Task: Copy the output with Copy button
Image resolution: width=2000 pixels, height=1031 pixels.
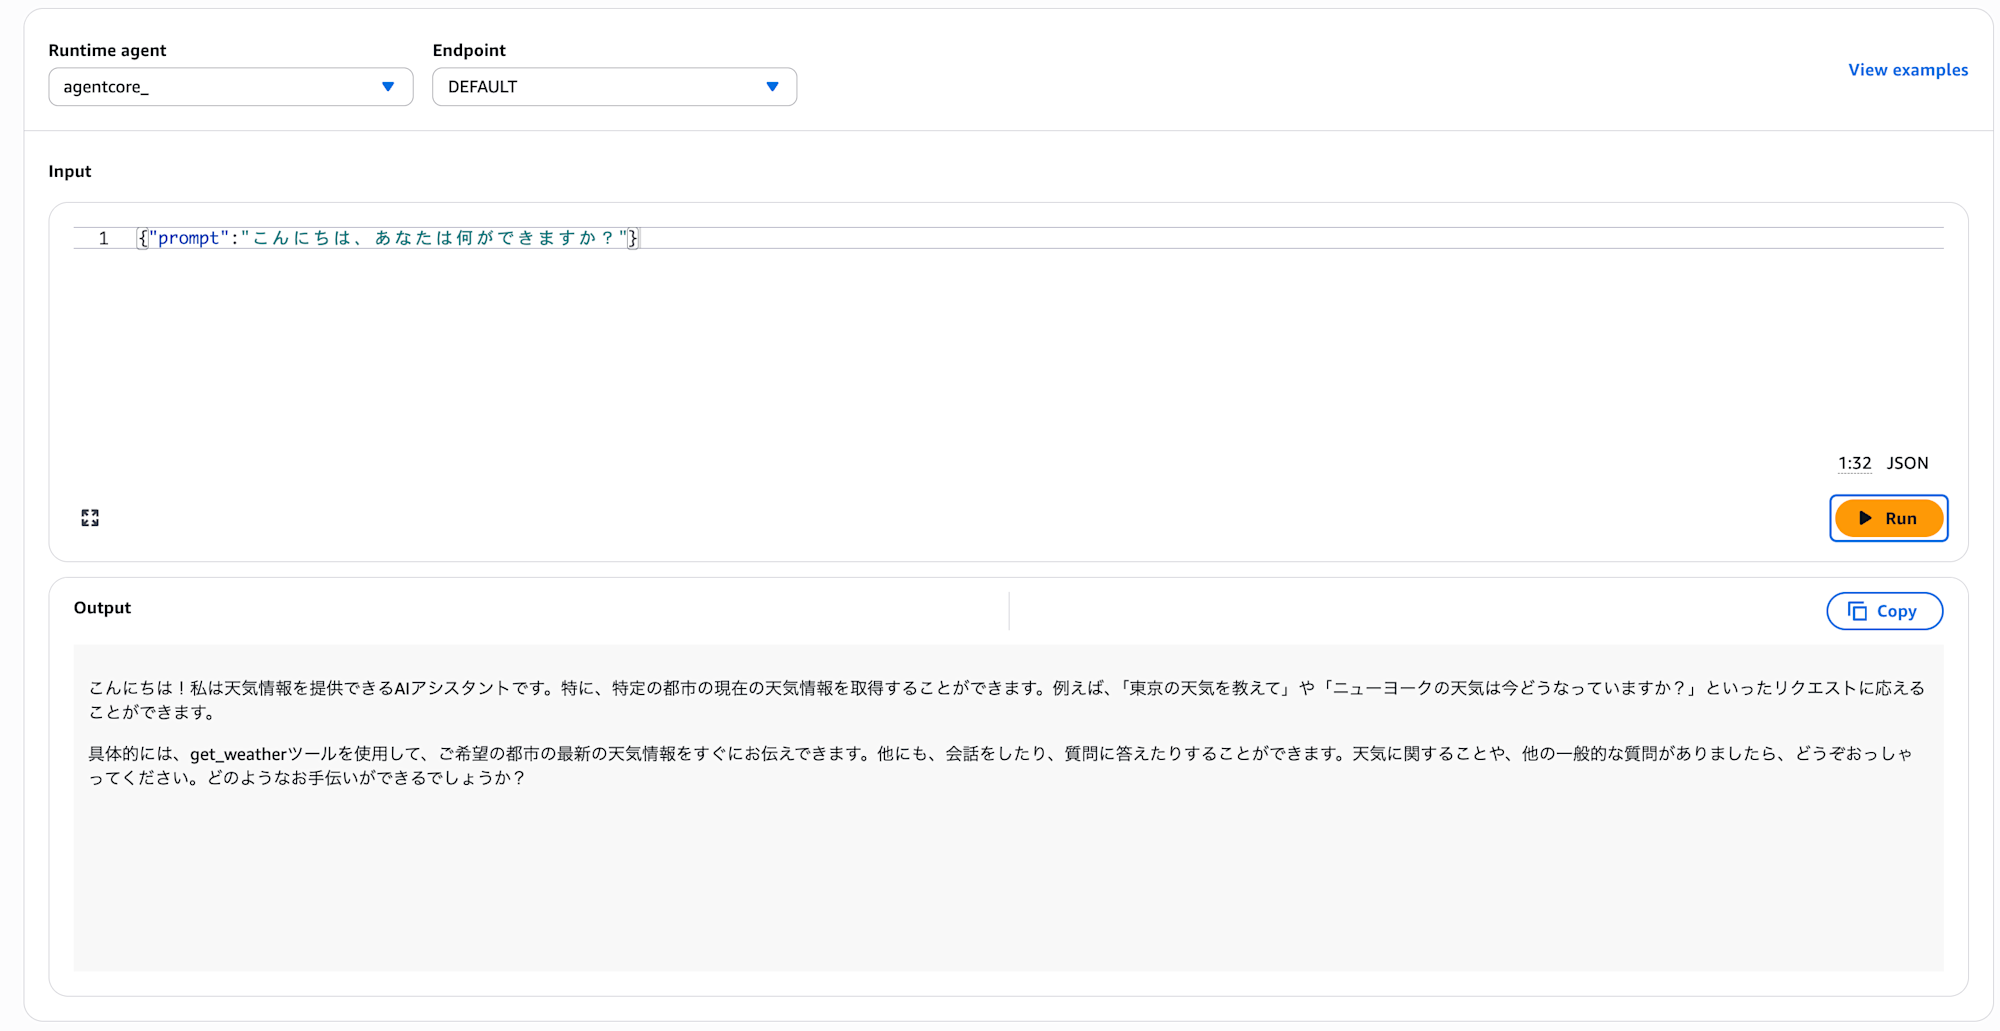Action: 1884,611
